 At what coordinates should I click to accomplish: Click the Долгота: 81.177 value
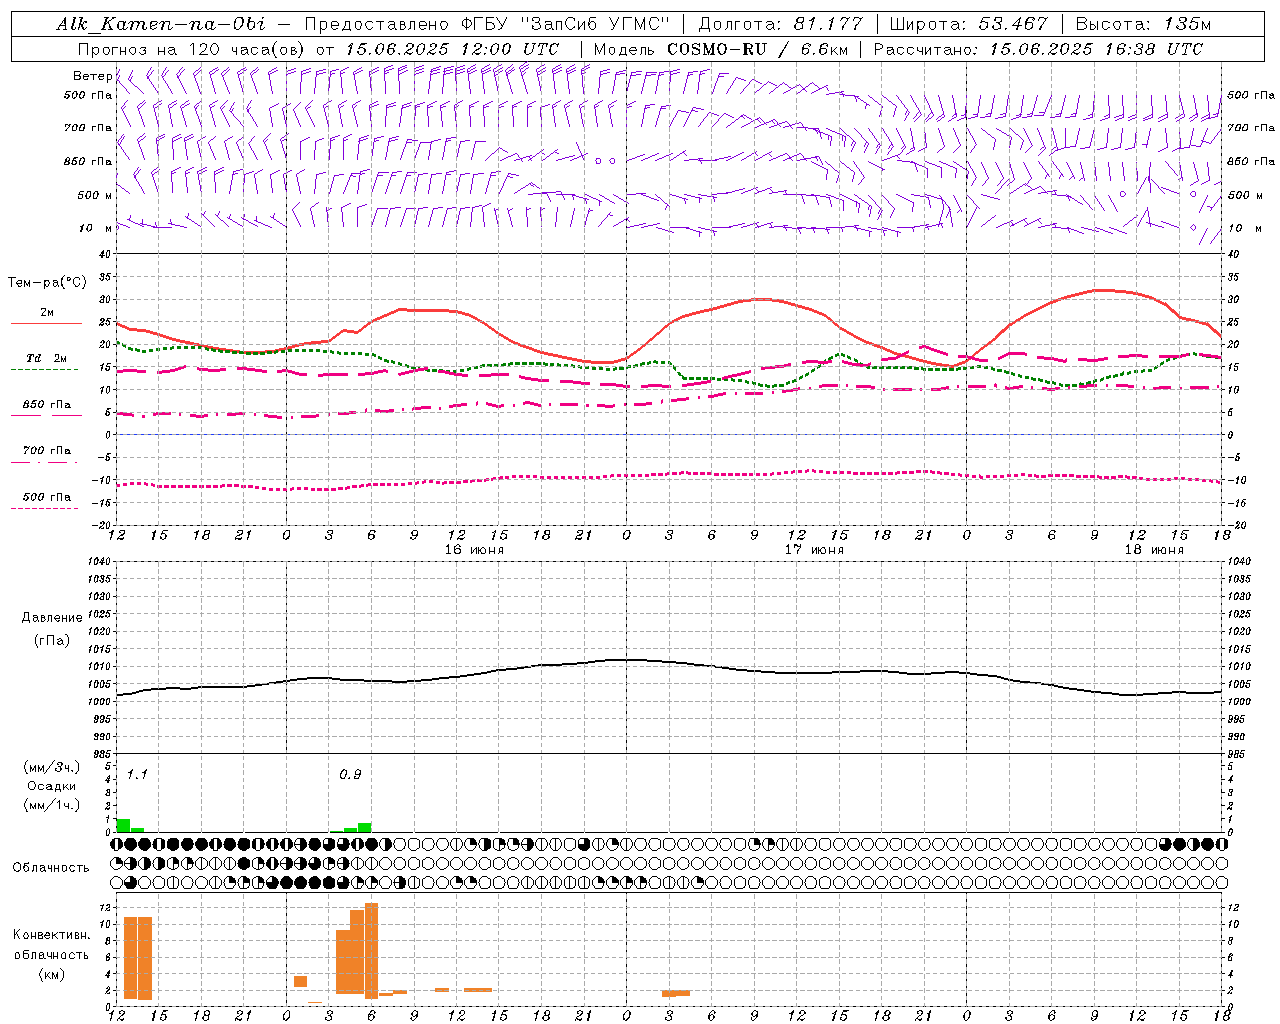click(x=779, y=24)
